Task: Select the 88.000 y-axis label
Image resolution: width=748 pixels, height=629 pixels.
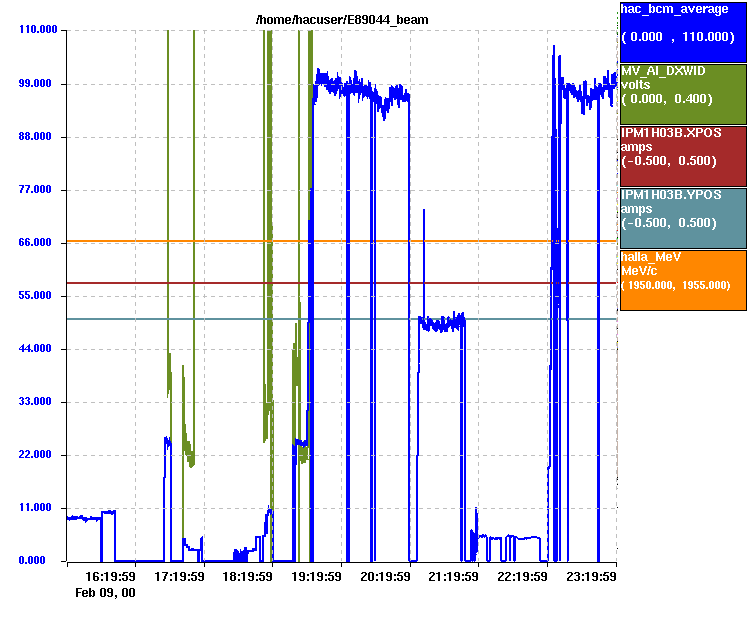Action: point(39,137)
